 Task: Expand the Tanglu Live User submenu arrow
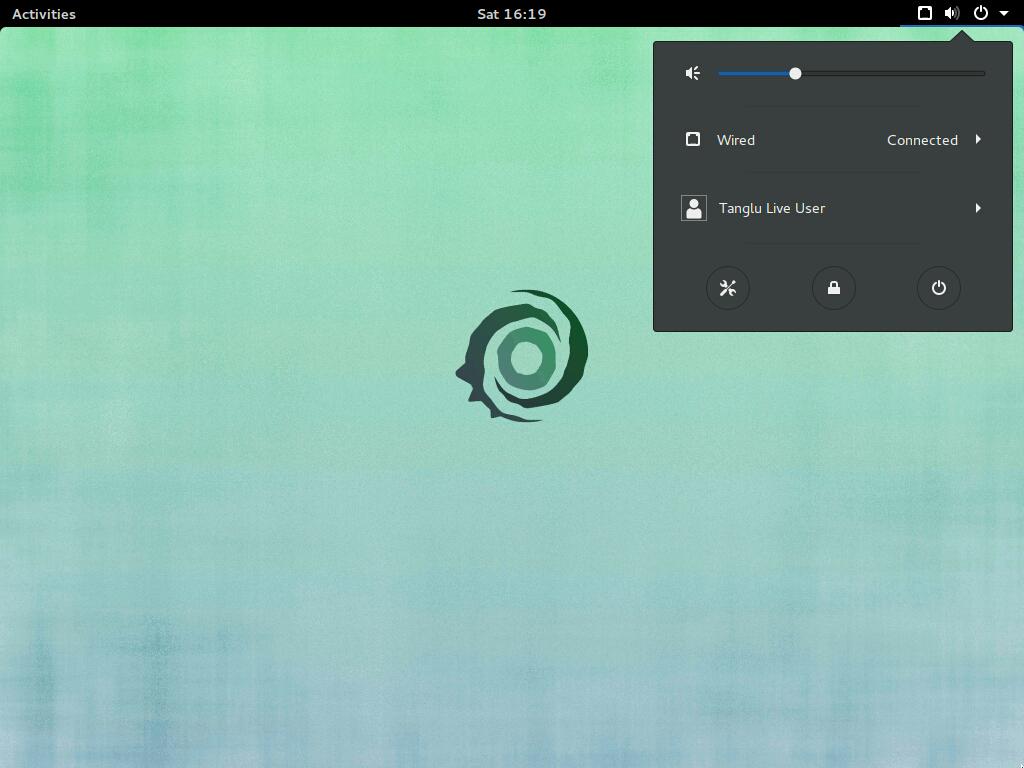[x=978, y=208]
